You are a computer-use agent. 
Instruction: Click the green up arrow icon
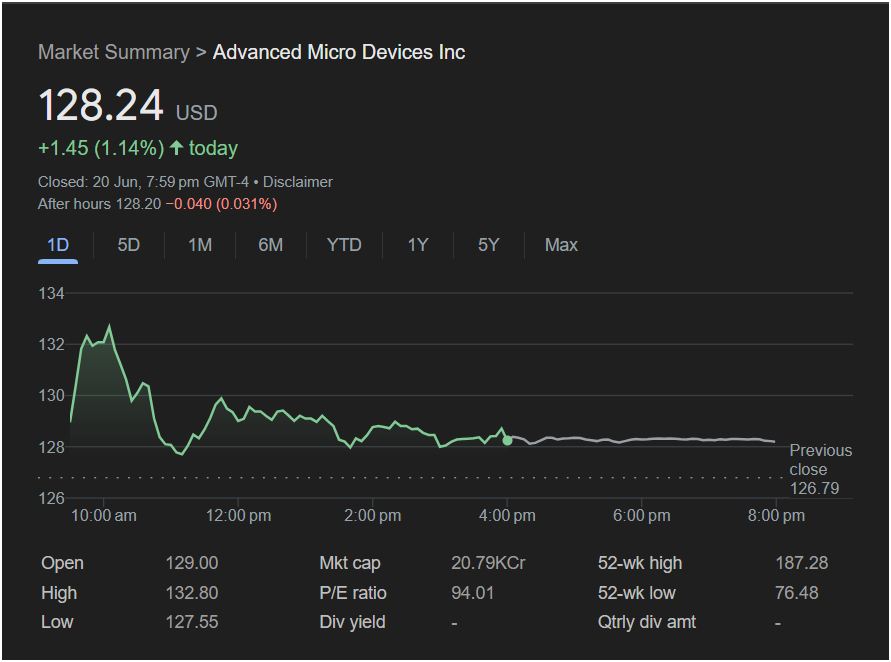(x=177, y=148)
